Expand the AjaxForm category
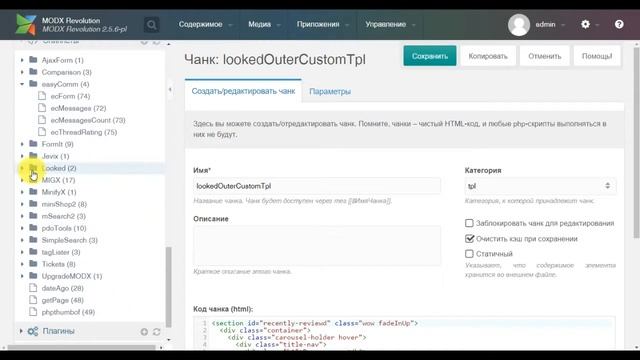The height and width of the screenshot is (360, 640). click(x=22, y=60)
